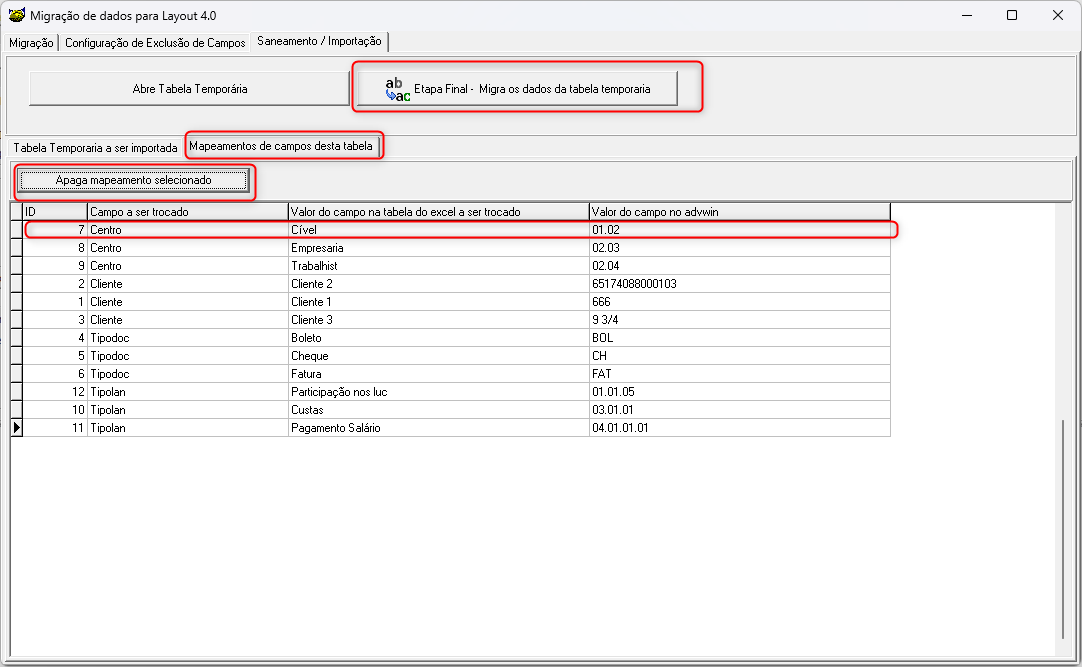Click the FAT value cell

tap(740, 373)
